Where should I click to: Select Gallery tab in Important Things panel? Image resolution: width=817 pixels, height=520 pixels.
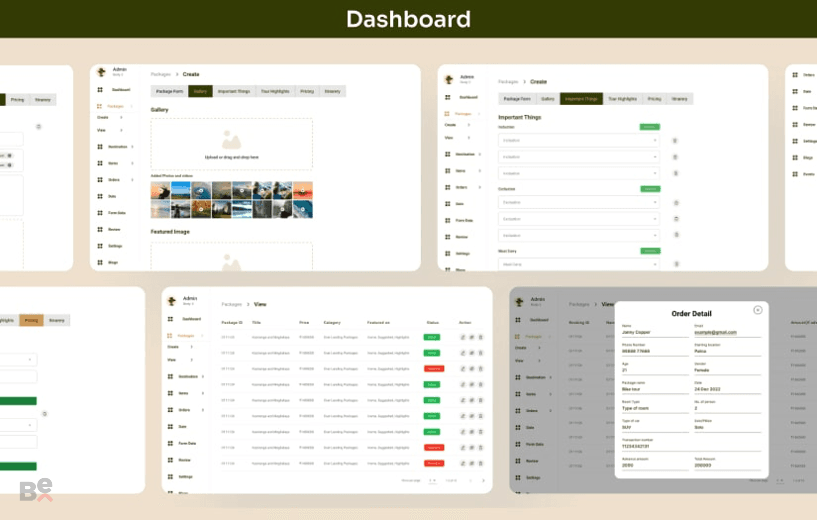coord(548,99)
